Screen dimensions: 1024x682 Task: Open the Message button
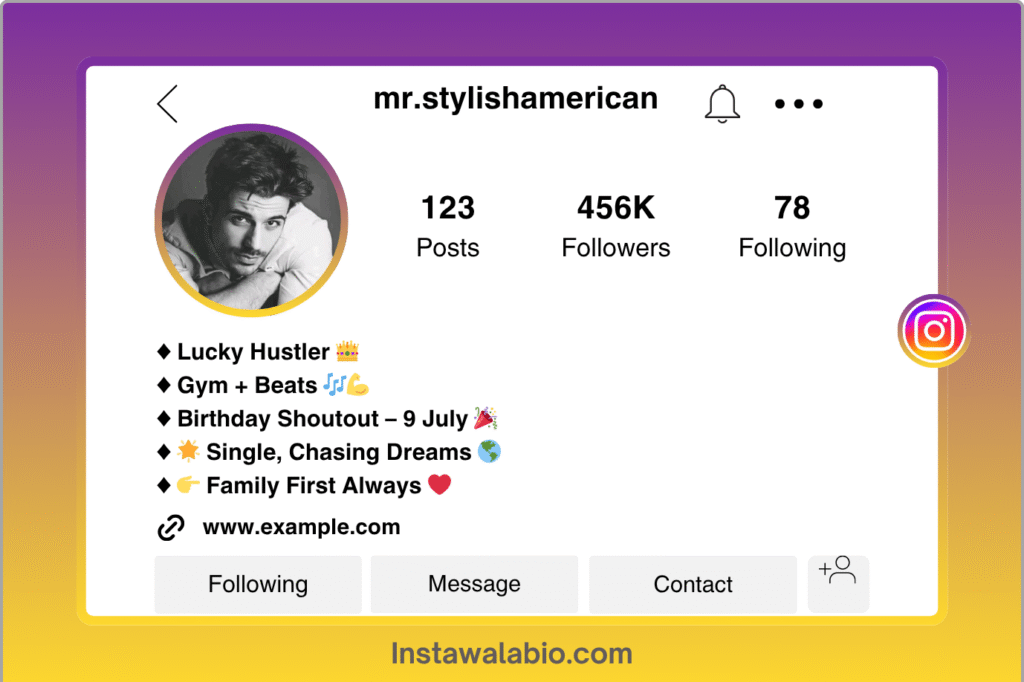(474, 584)
